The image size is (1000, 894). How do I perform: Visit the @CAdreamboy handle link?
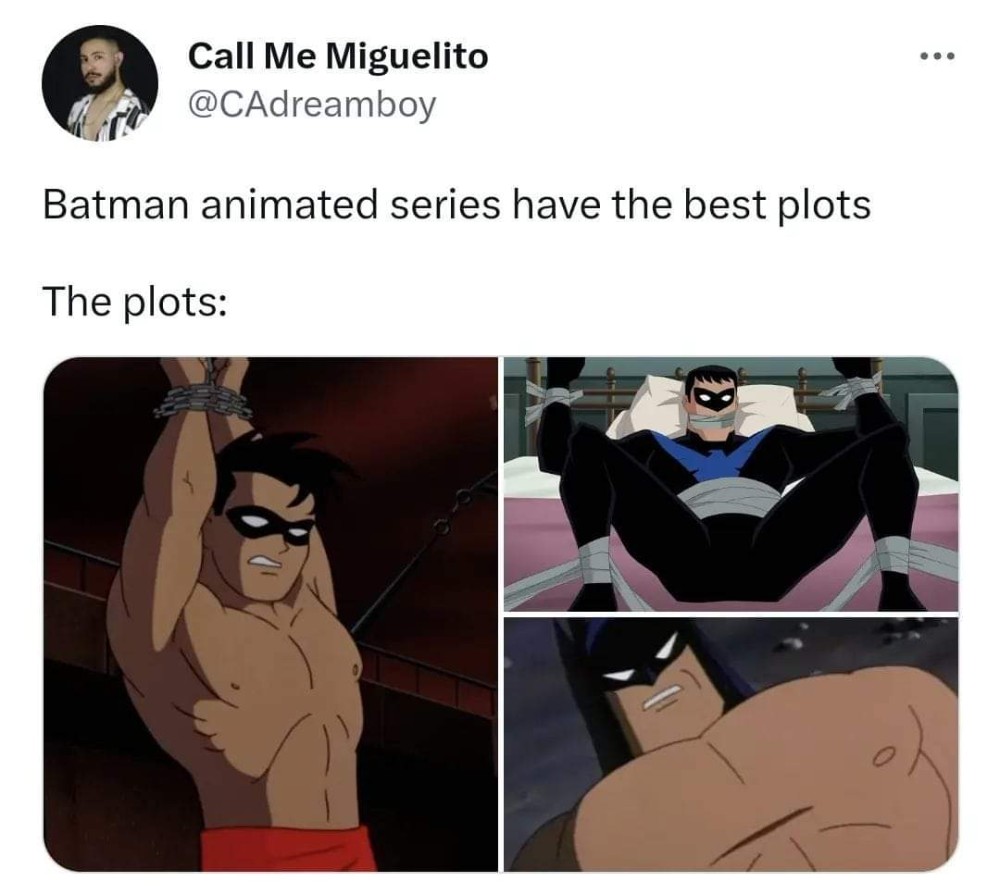pos(312,105)
